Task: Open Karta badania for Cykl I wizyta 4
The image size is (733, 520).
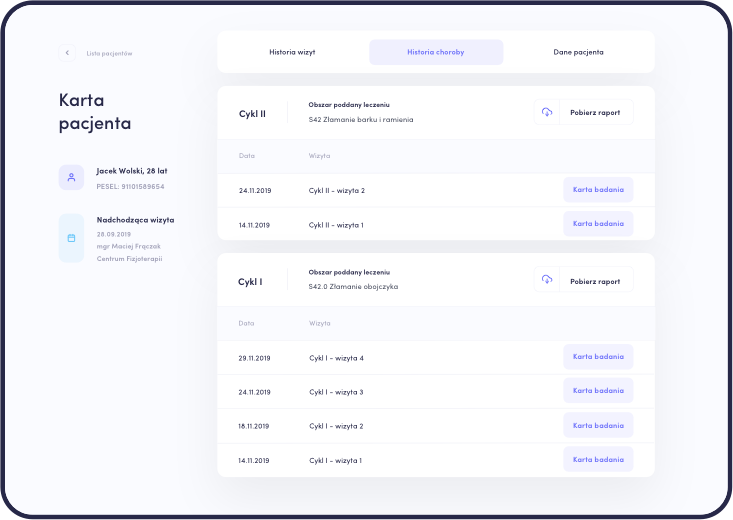Action: point(598,357)
